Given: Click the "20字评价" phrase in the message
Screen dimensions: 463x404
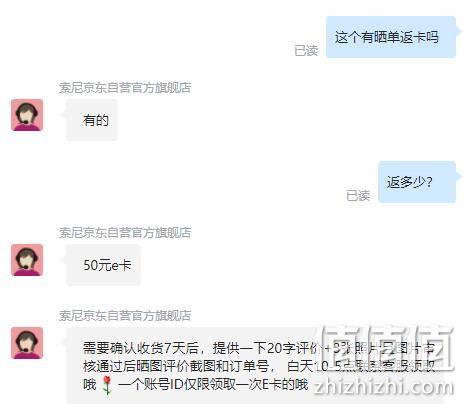Looking at the screenshot, I should coord(291,348).
